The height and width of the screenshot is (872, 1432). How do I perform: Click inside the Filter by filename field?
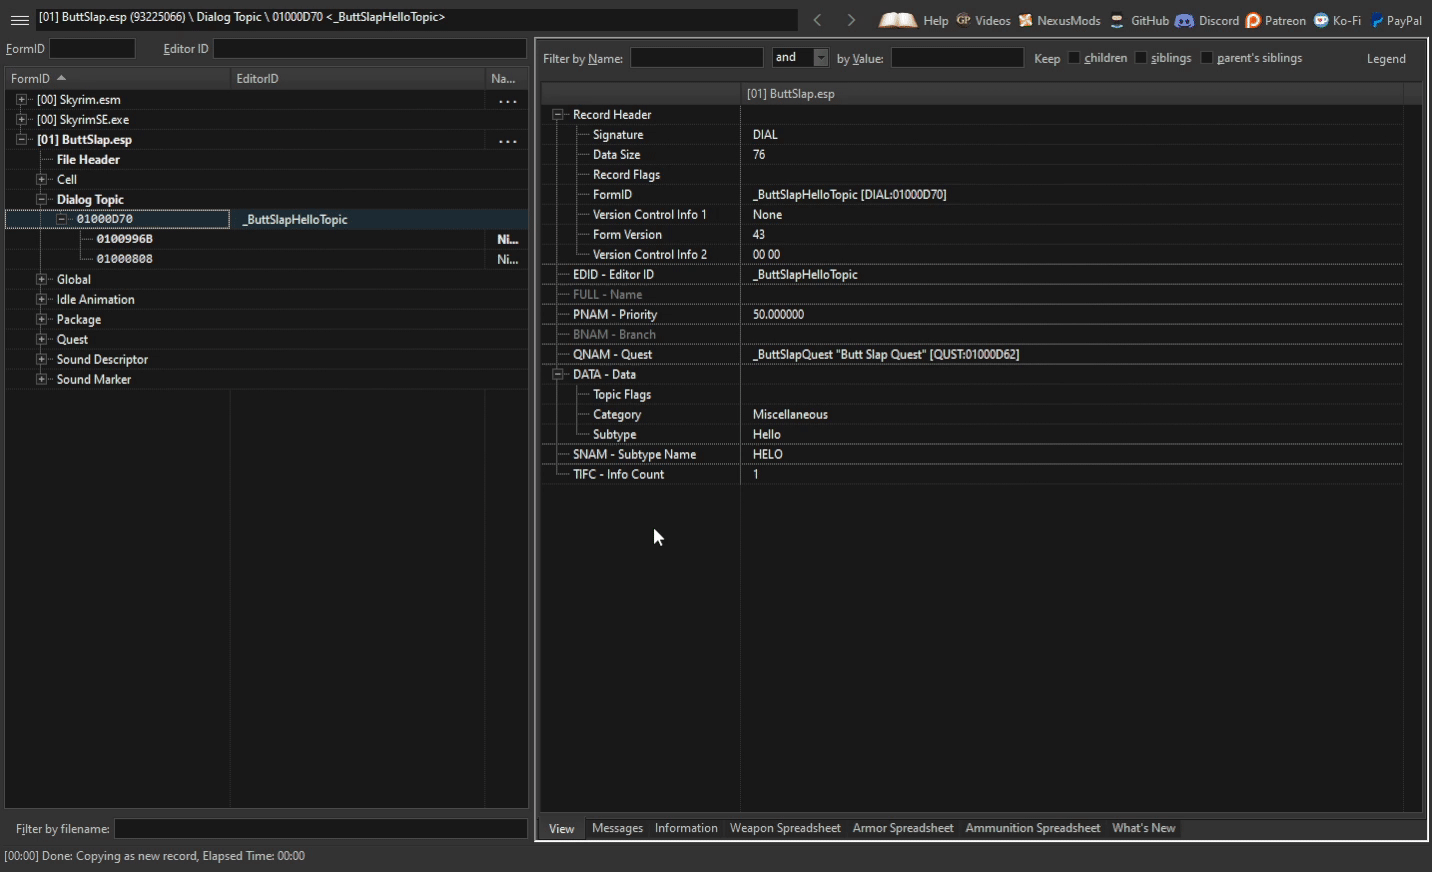[320, 828]
